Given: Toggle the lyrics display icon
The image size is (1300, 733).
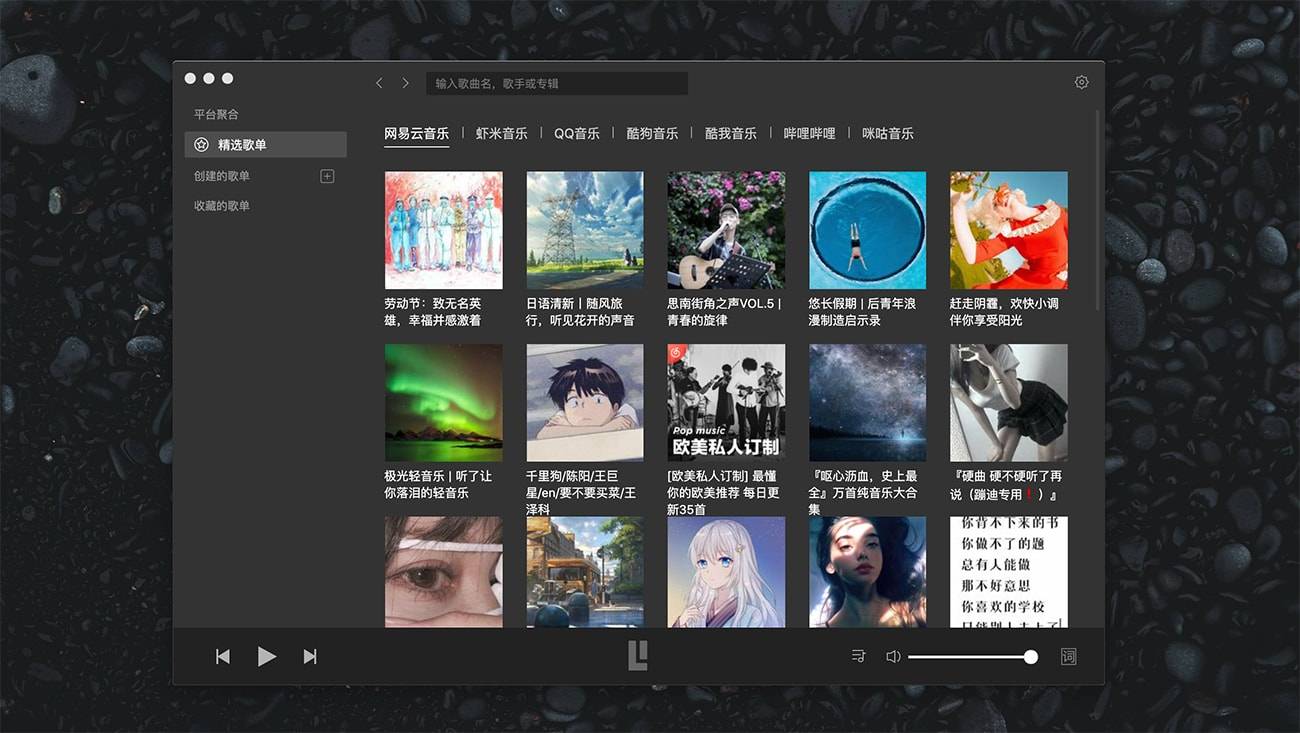Looking at the screenshot, I should 1069,656.
